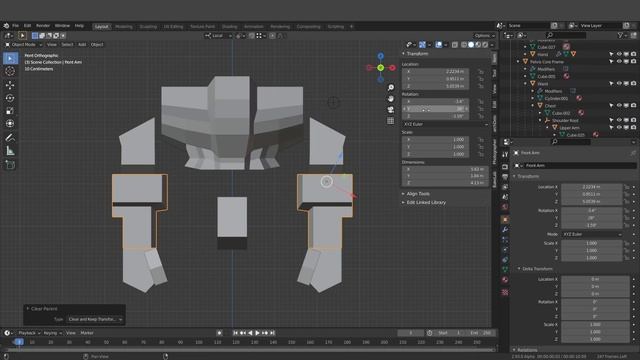
Task: Select the Select Box tool
Action: 10,58
